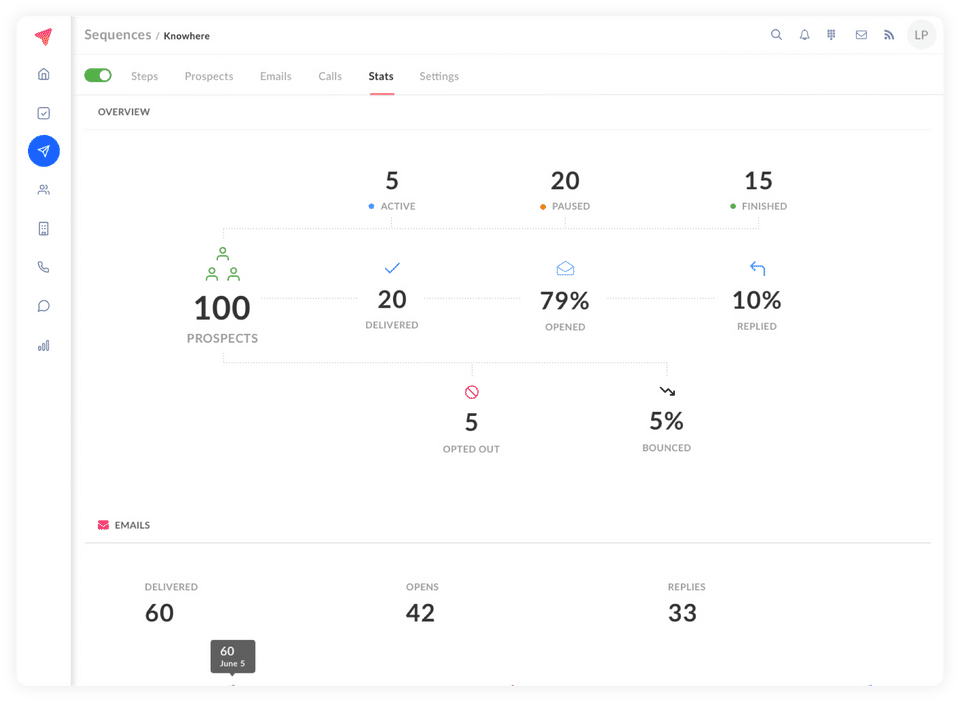
Task: Switch to the Steps tab
Action: pos(144,76)
